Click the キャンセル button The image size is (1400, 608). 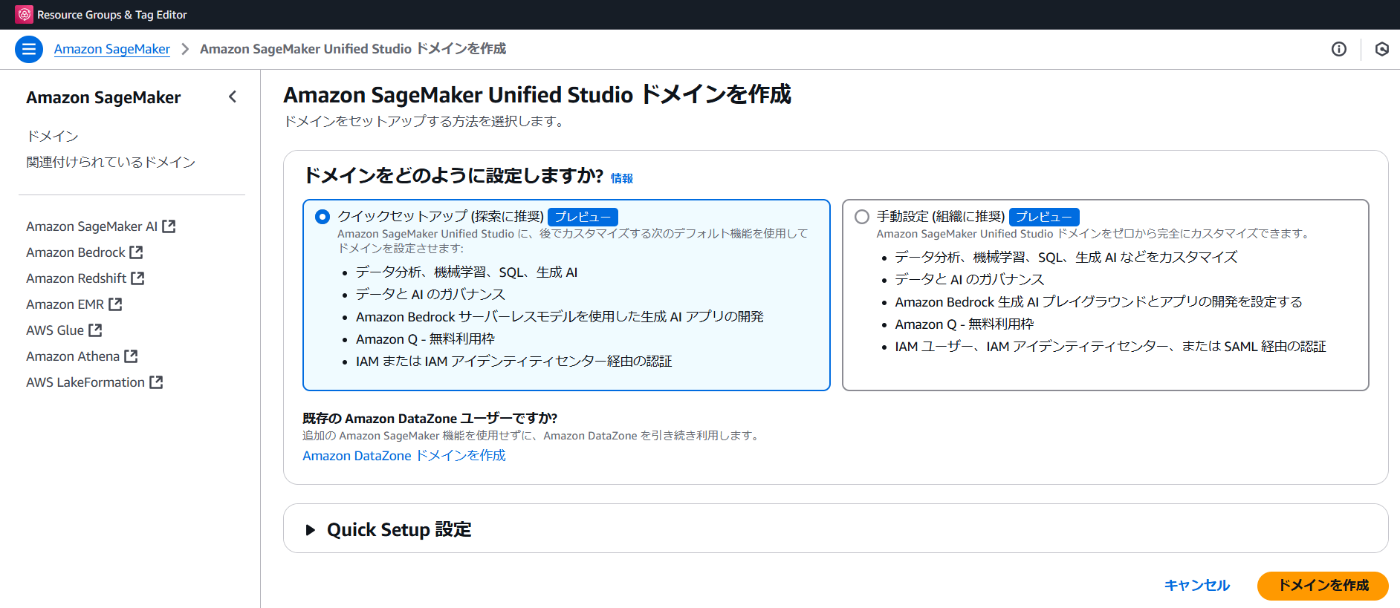(1197, 585)
